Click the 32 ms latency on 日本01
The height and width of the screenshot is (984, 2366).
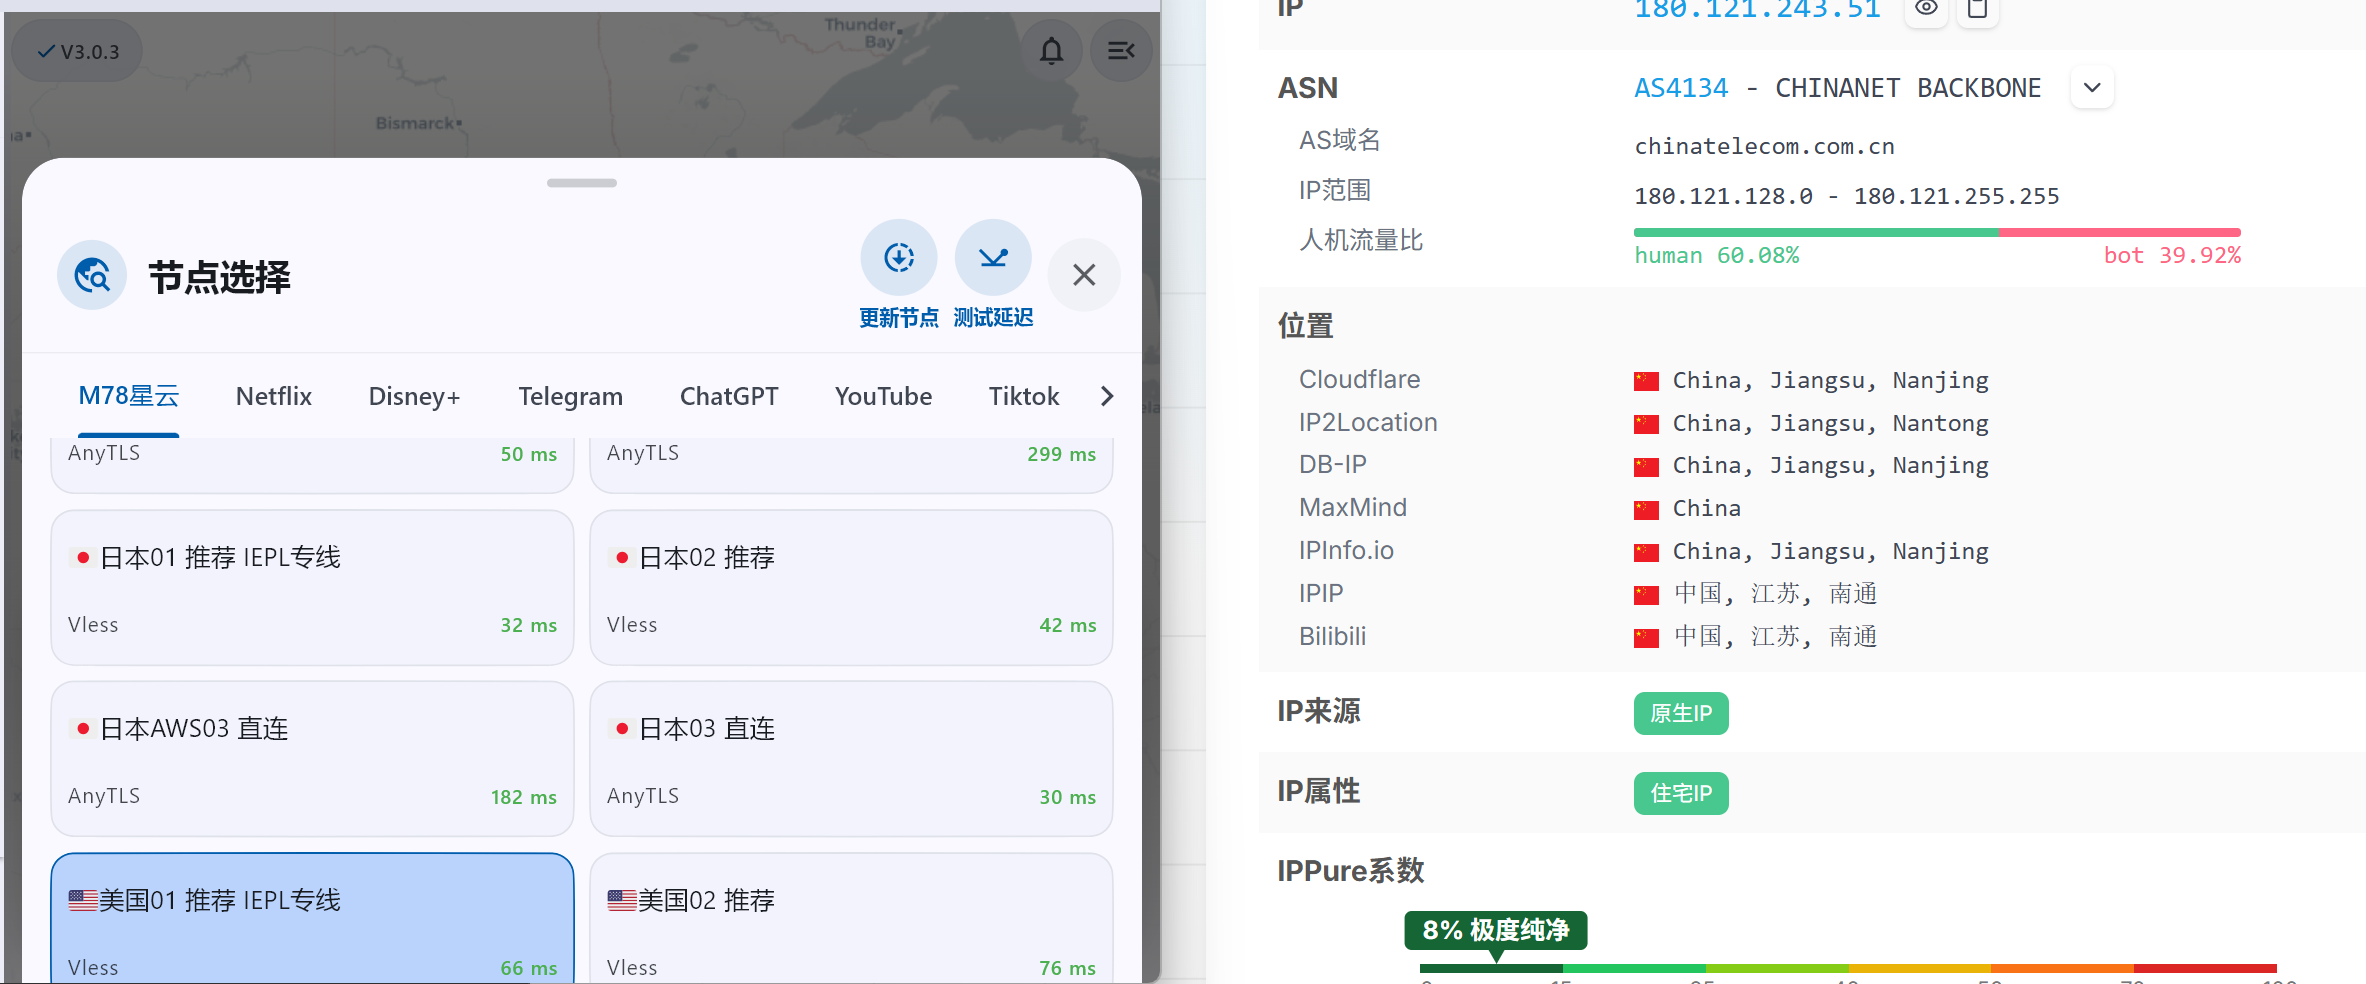[x=529, y=625]
